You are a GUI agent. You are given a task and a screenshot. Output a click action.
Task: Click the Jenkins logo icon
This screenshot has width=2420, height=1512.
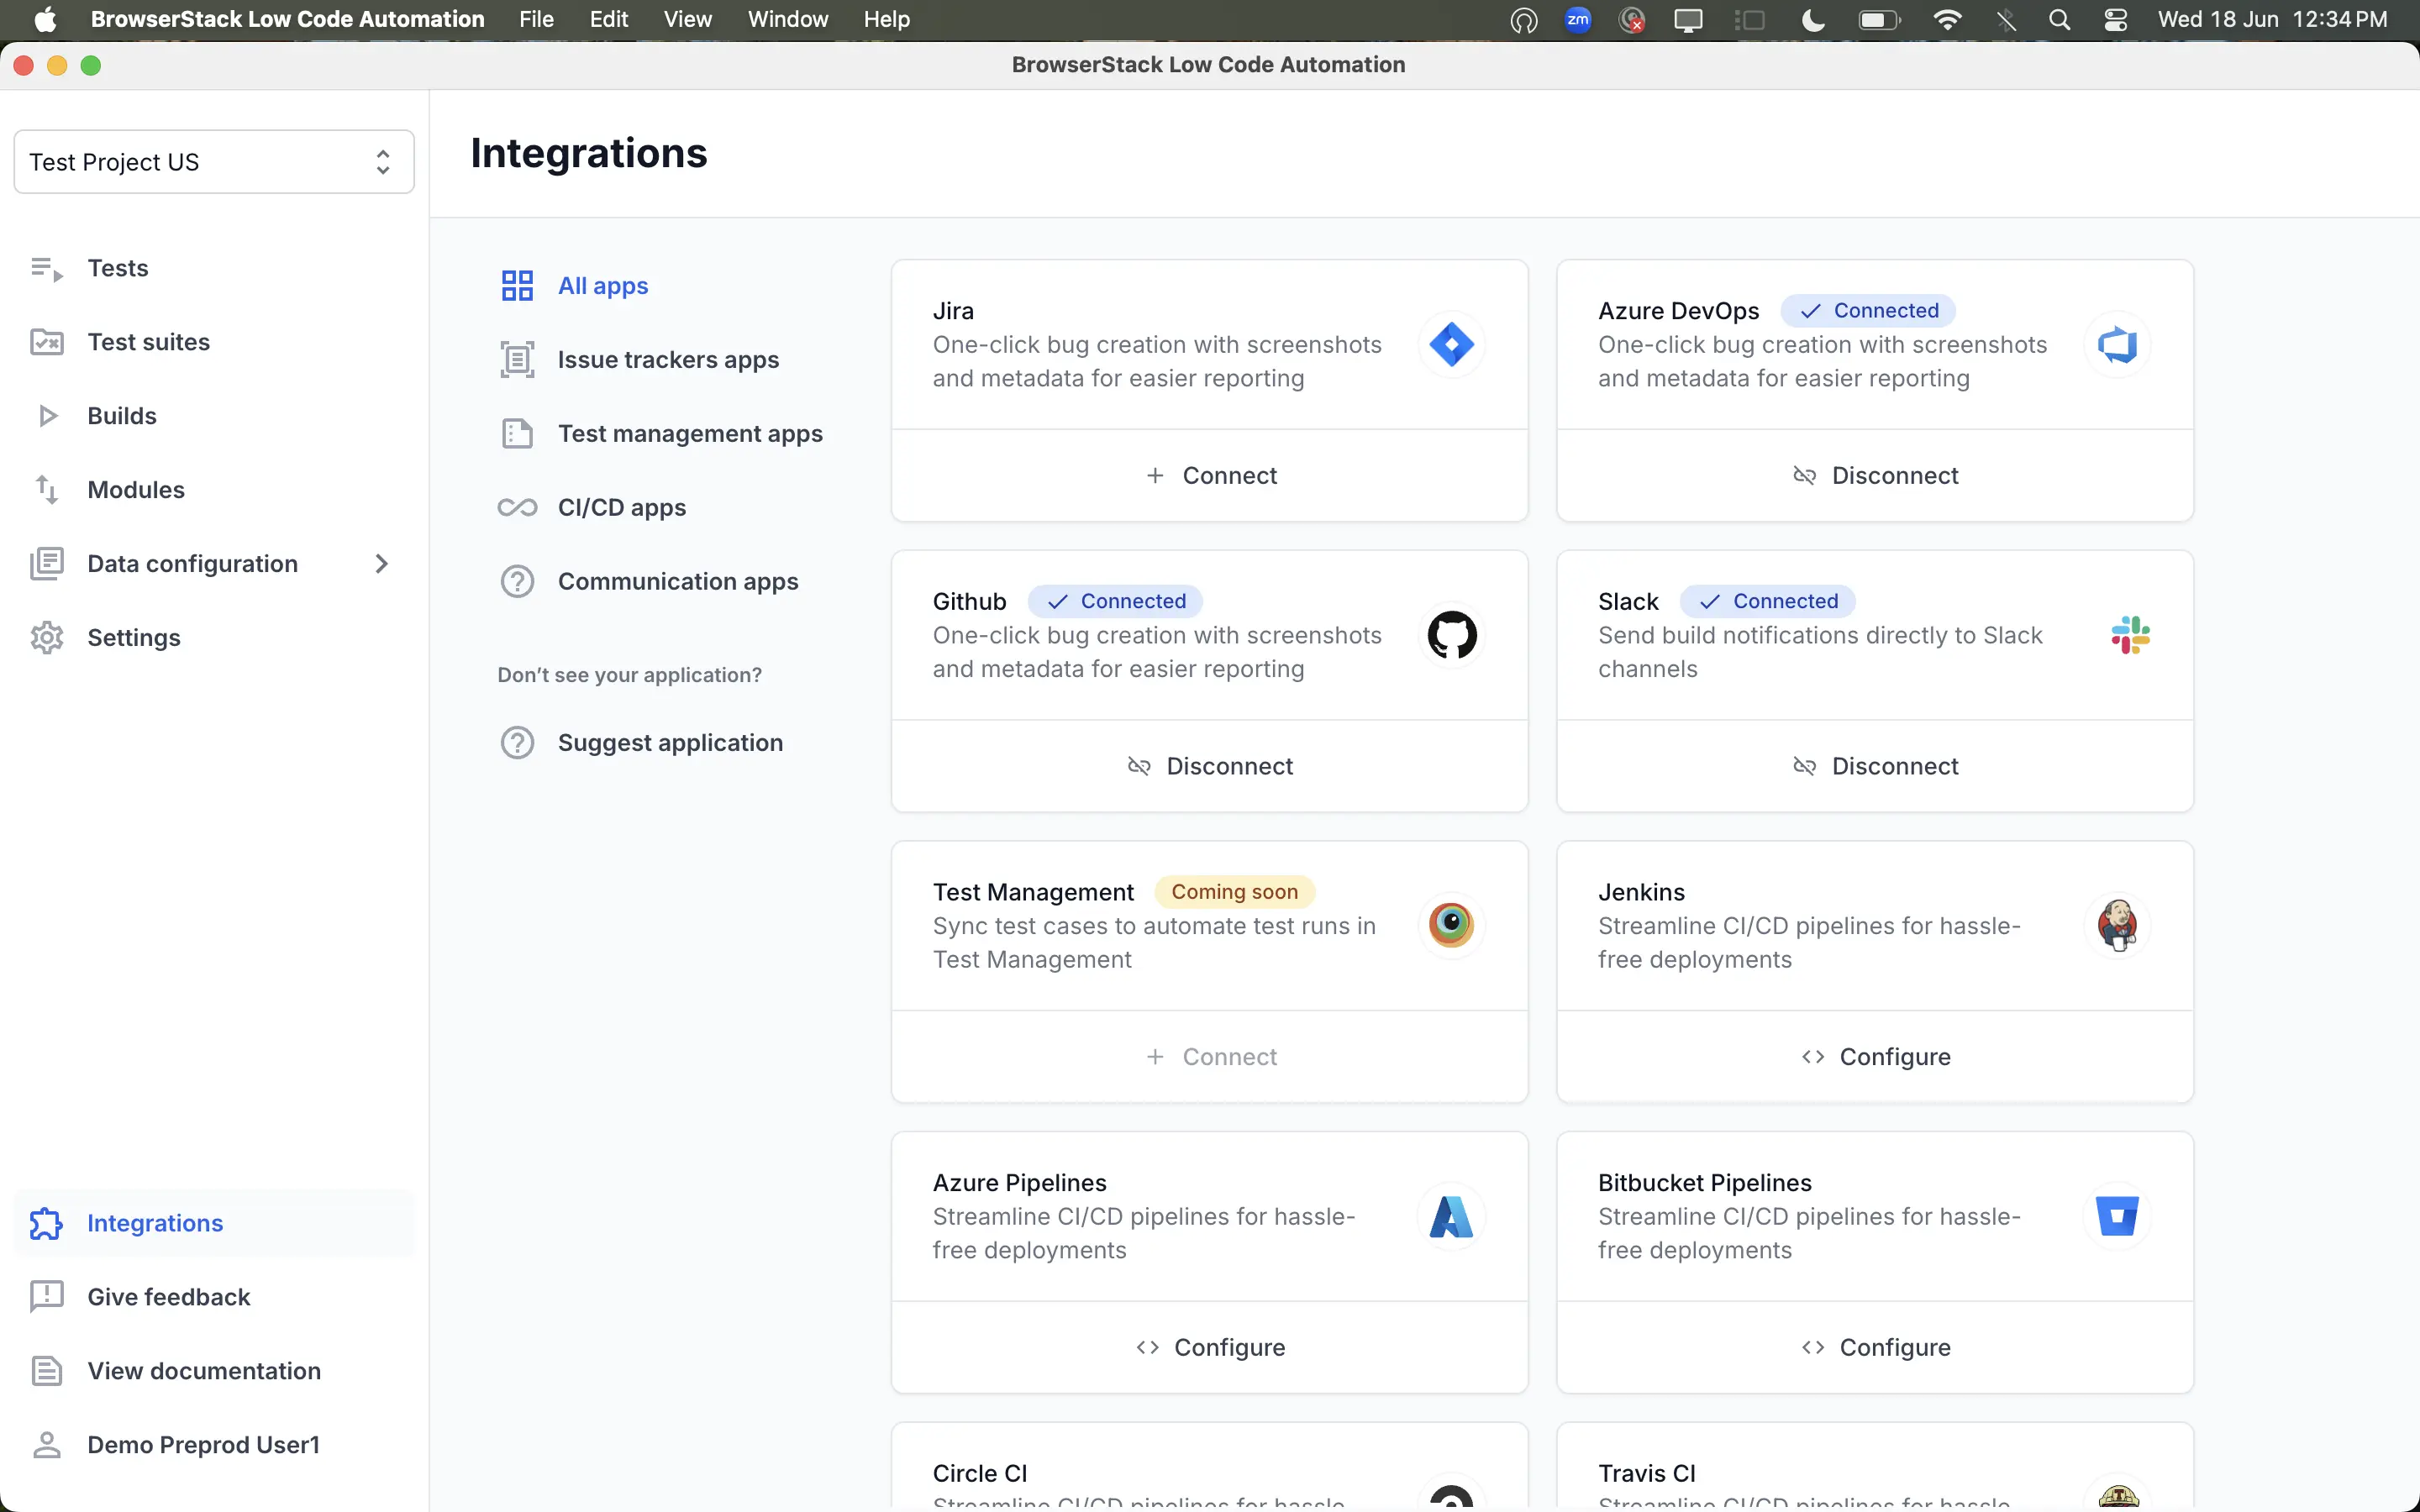click(2117, 925)
